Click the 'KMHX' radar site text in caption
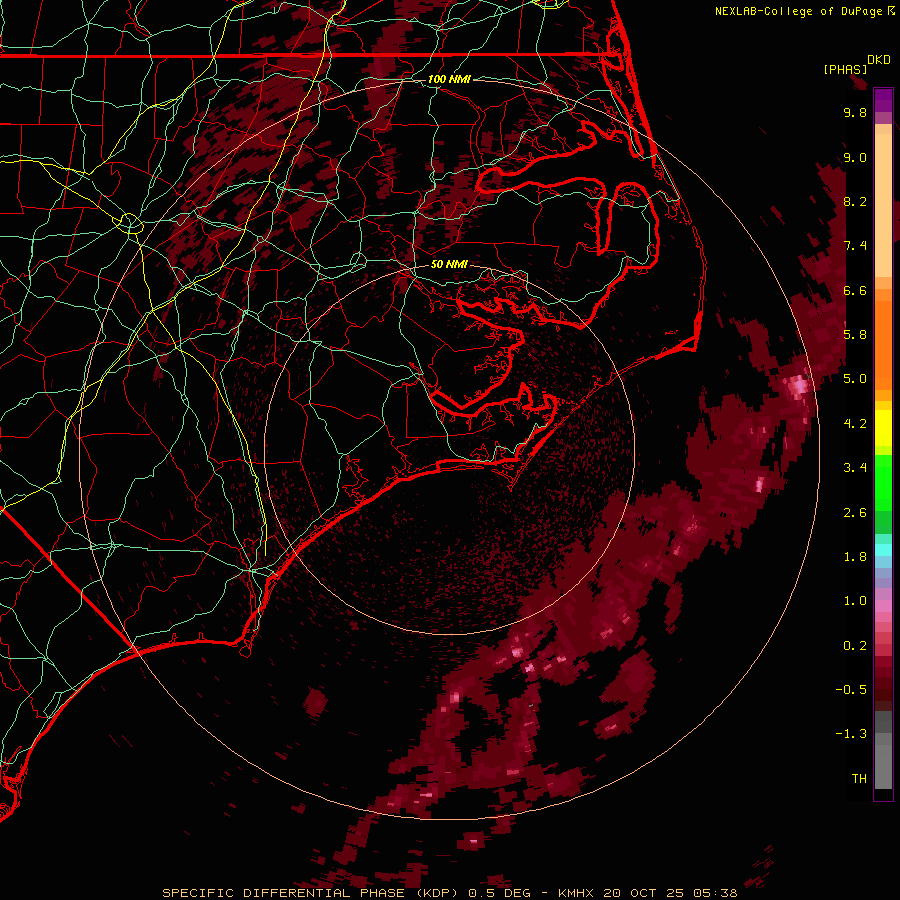The width and height of the screenshot is (900, 900). [578, 893]
